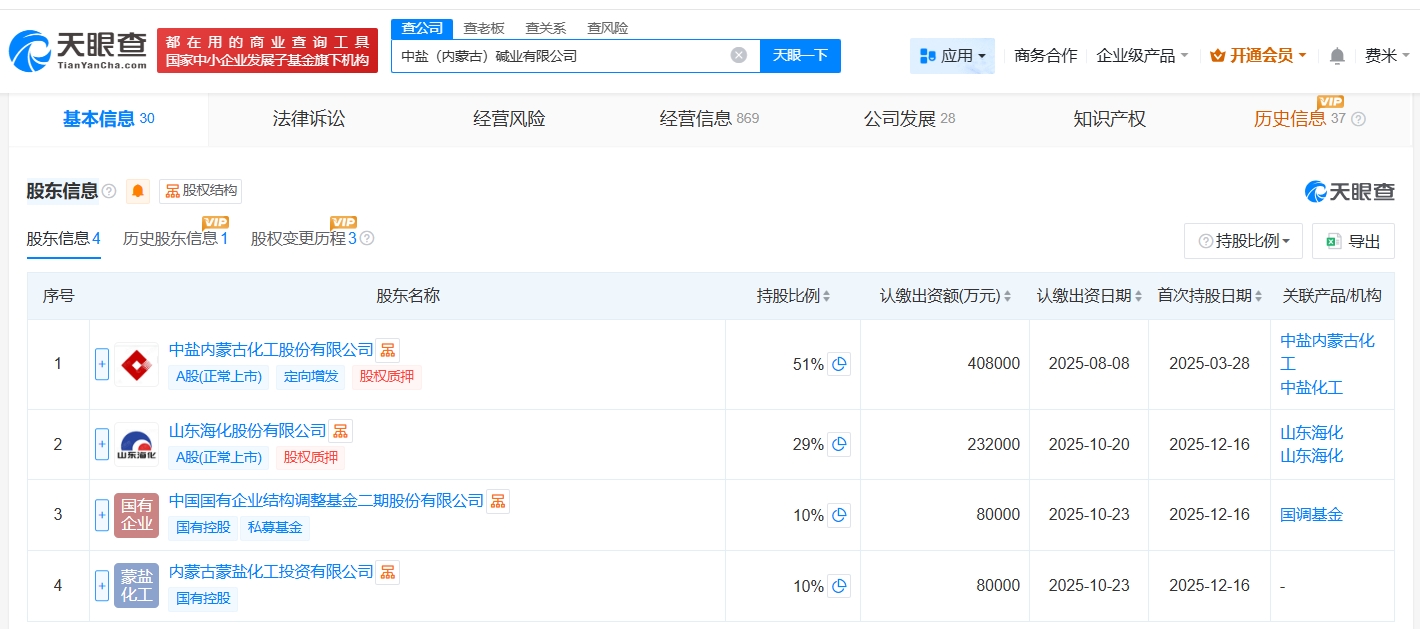Image resolution: width=1420 pixels, height=629 pixels.
Task: Click the 天眼一下 search button
Action: (800, 56)
